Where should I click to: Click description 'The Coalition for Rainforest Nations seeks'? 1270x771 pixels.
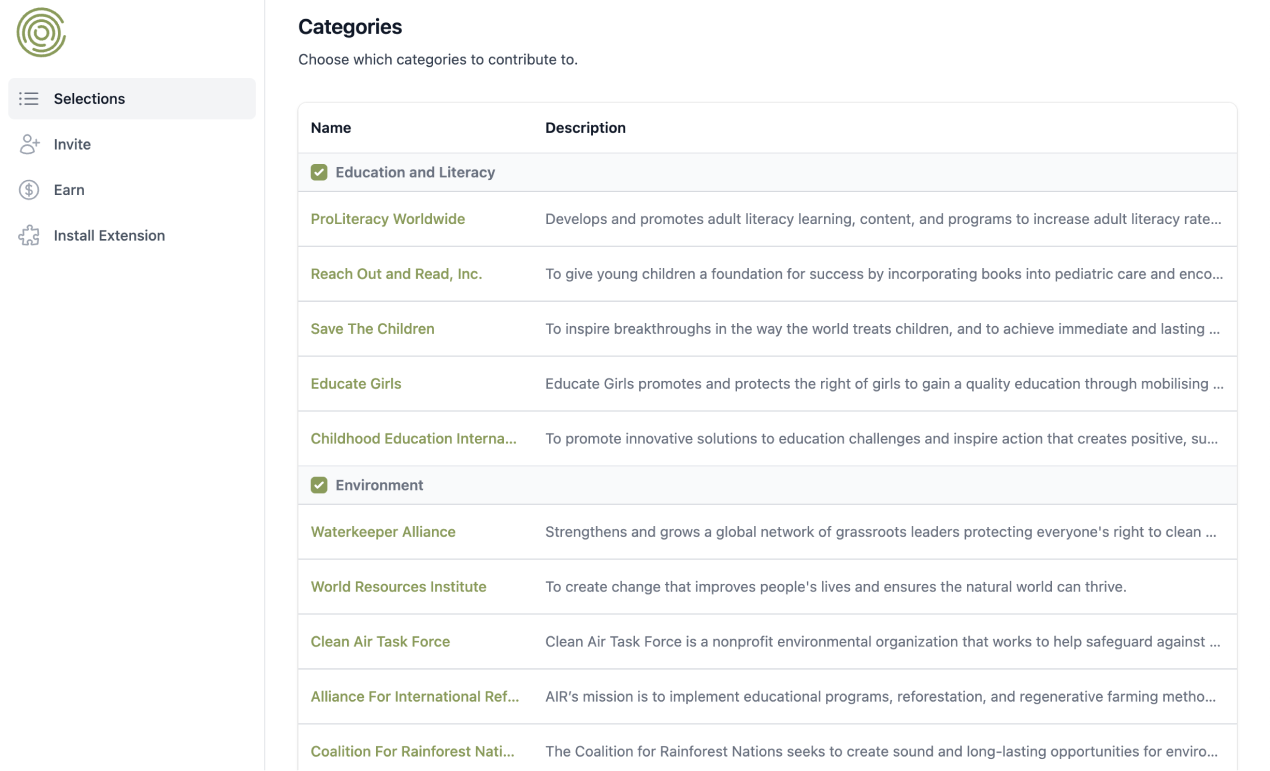(881, 752)
